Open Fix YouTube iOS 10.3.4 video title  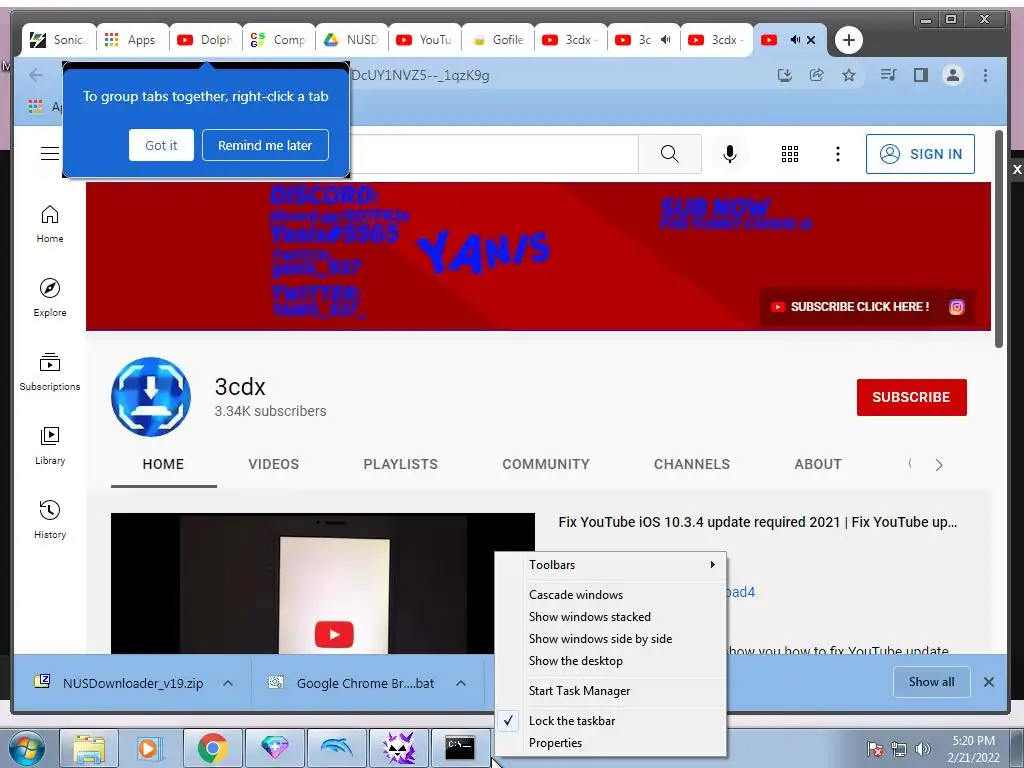758,522
